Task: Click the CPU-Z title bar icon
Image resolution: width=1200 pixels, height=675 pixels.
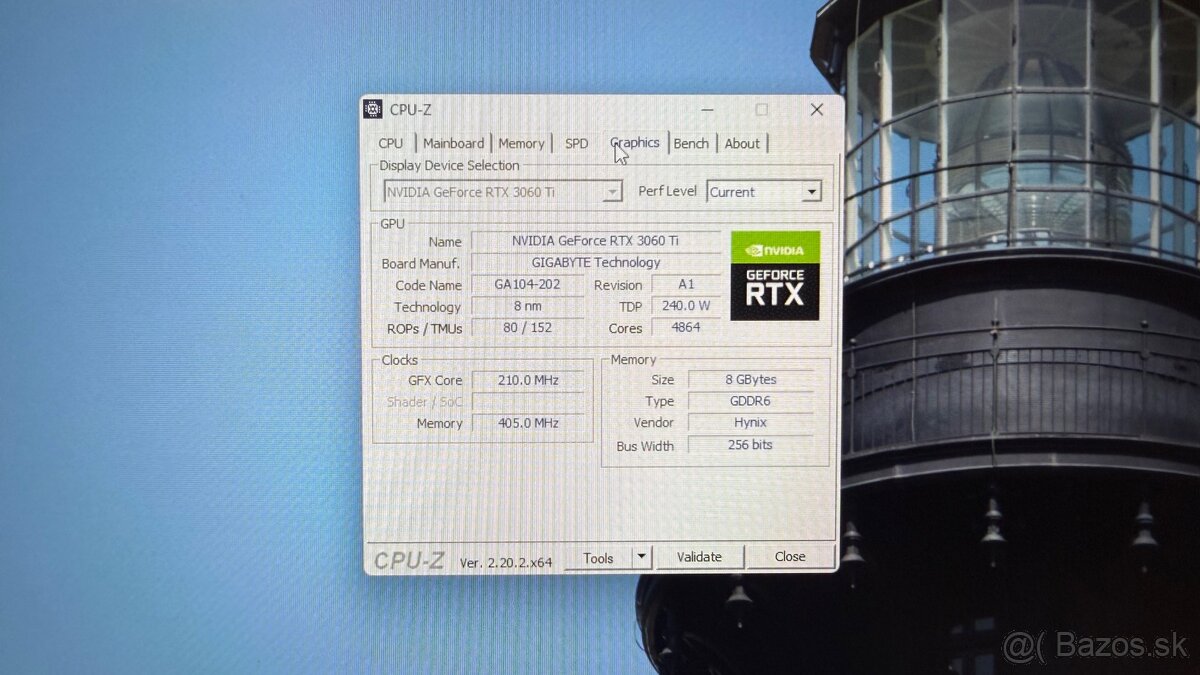Action: click(x=373, y=109)
